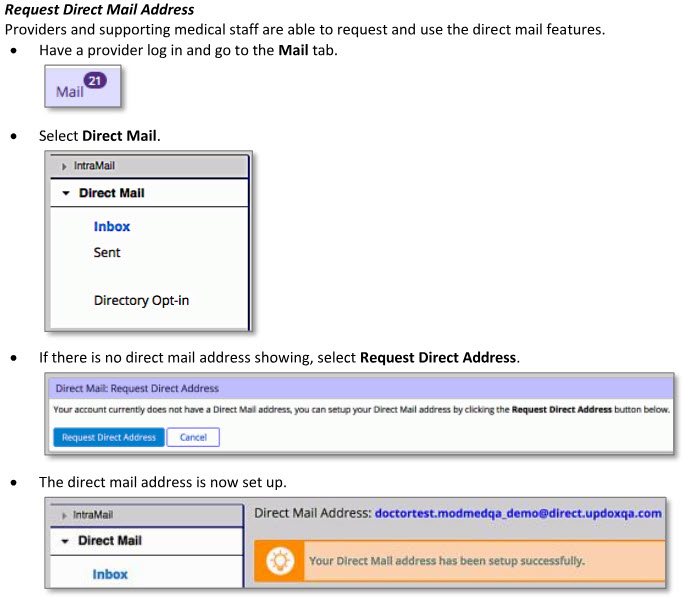
Task: Expand IntraMail arrow in sidebar with Sent folder
Action: click(65, 166)
